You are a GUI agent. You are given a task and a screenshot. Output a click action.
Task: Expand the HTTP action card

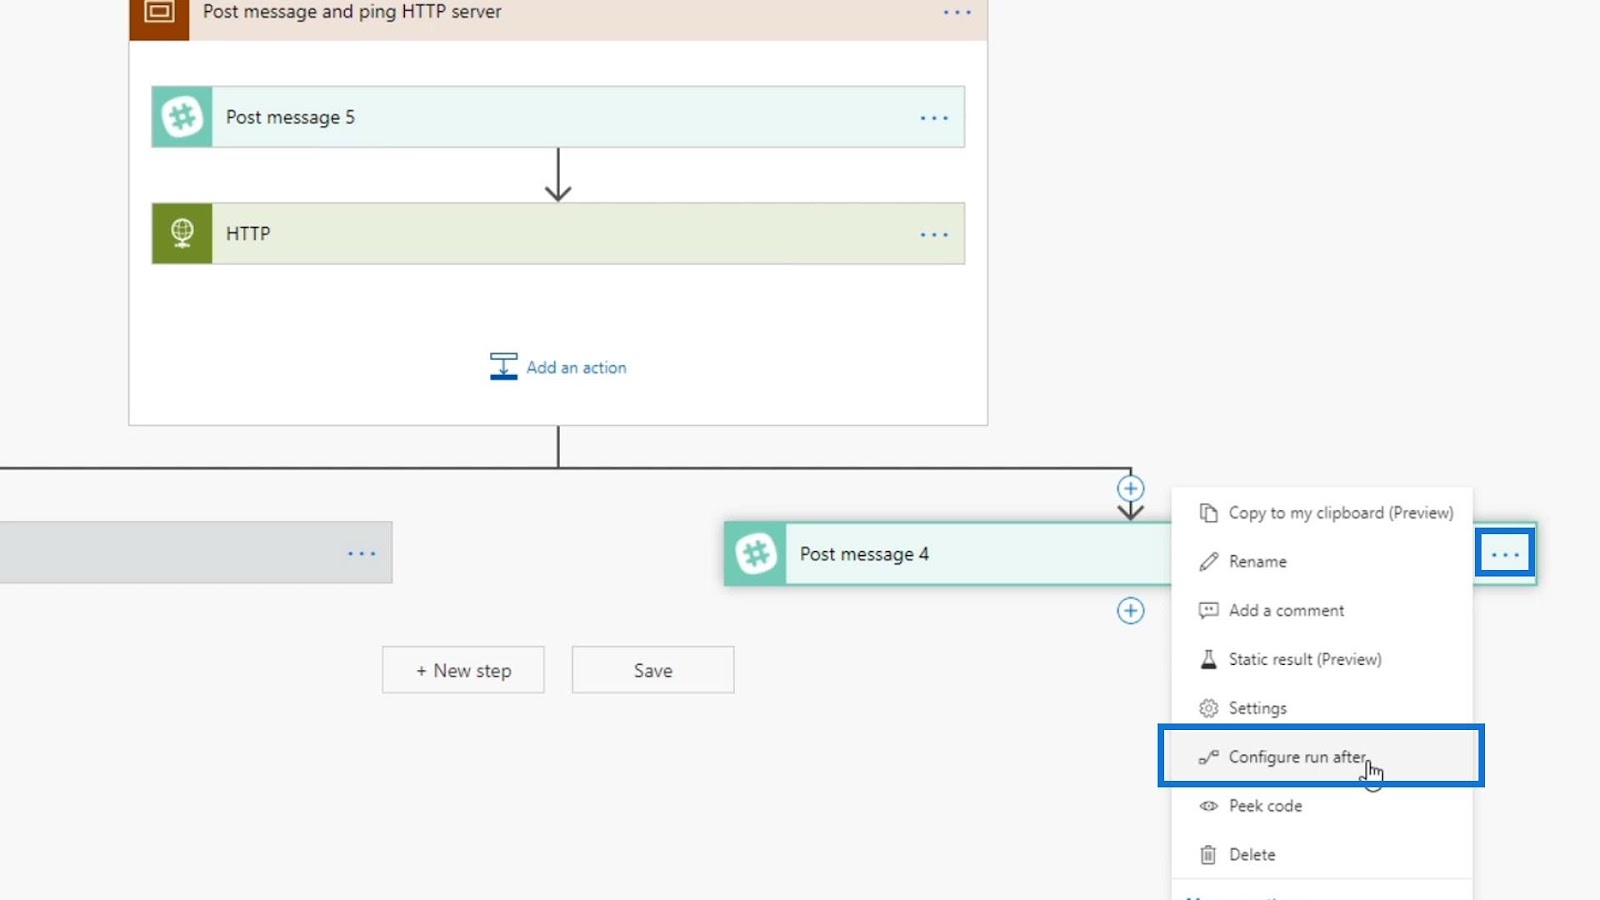click(x=558, y=233)
